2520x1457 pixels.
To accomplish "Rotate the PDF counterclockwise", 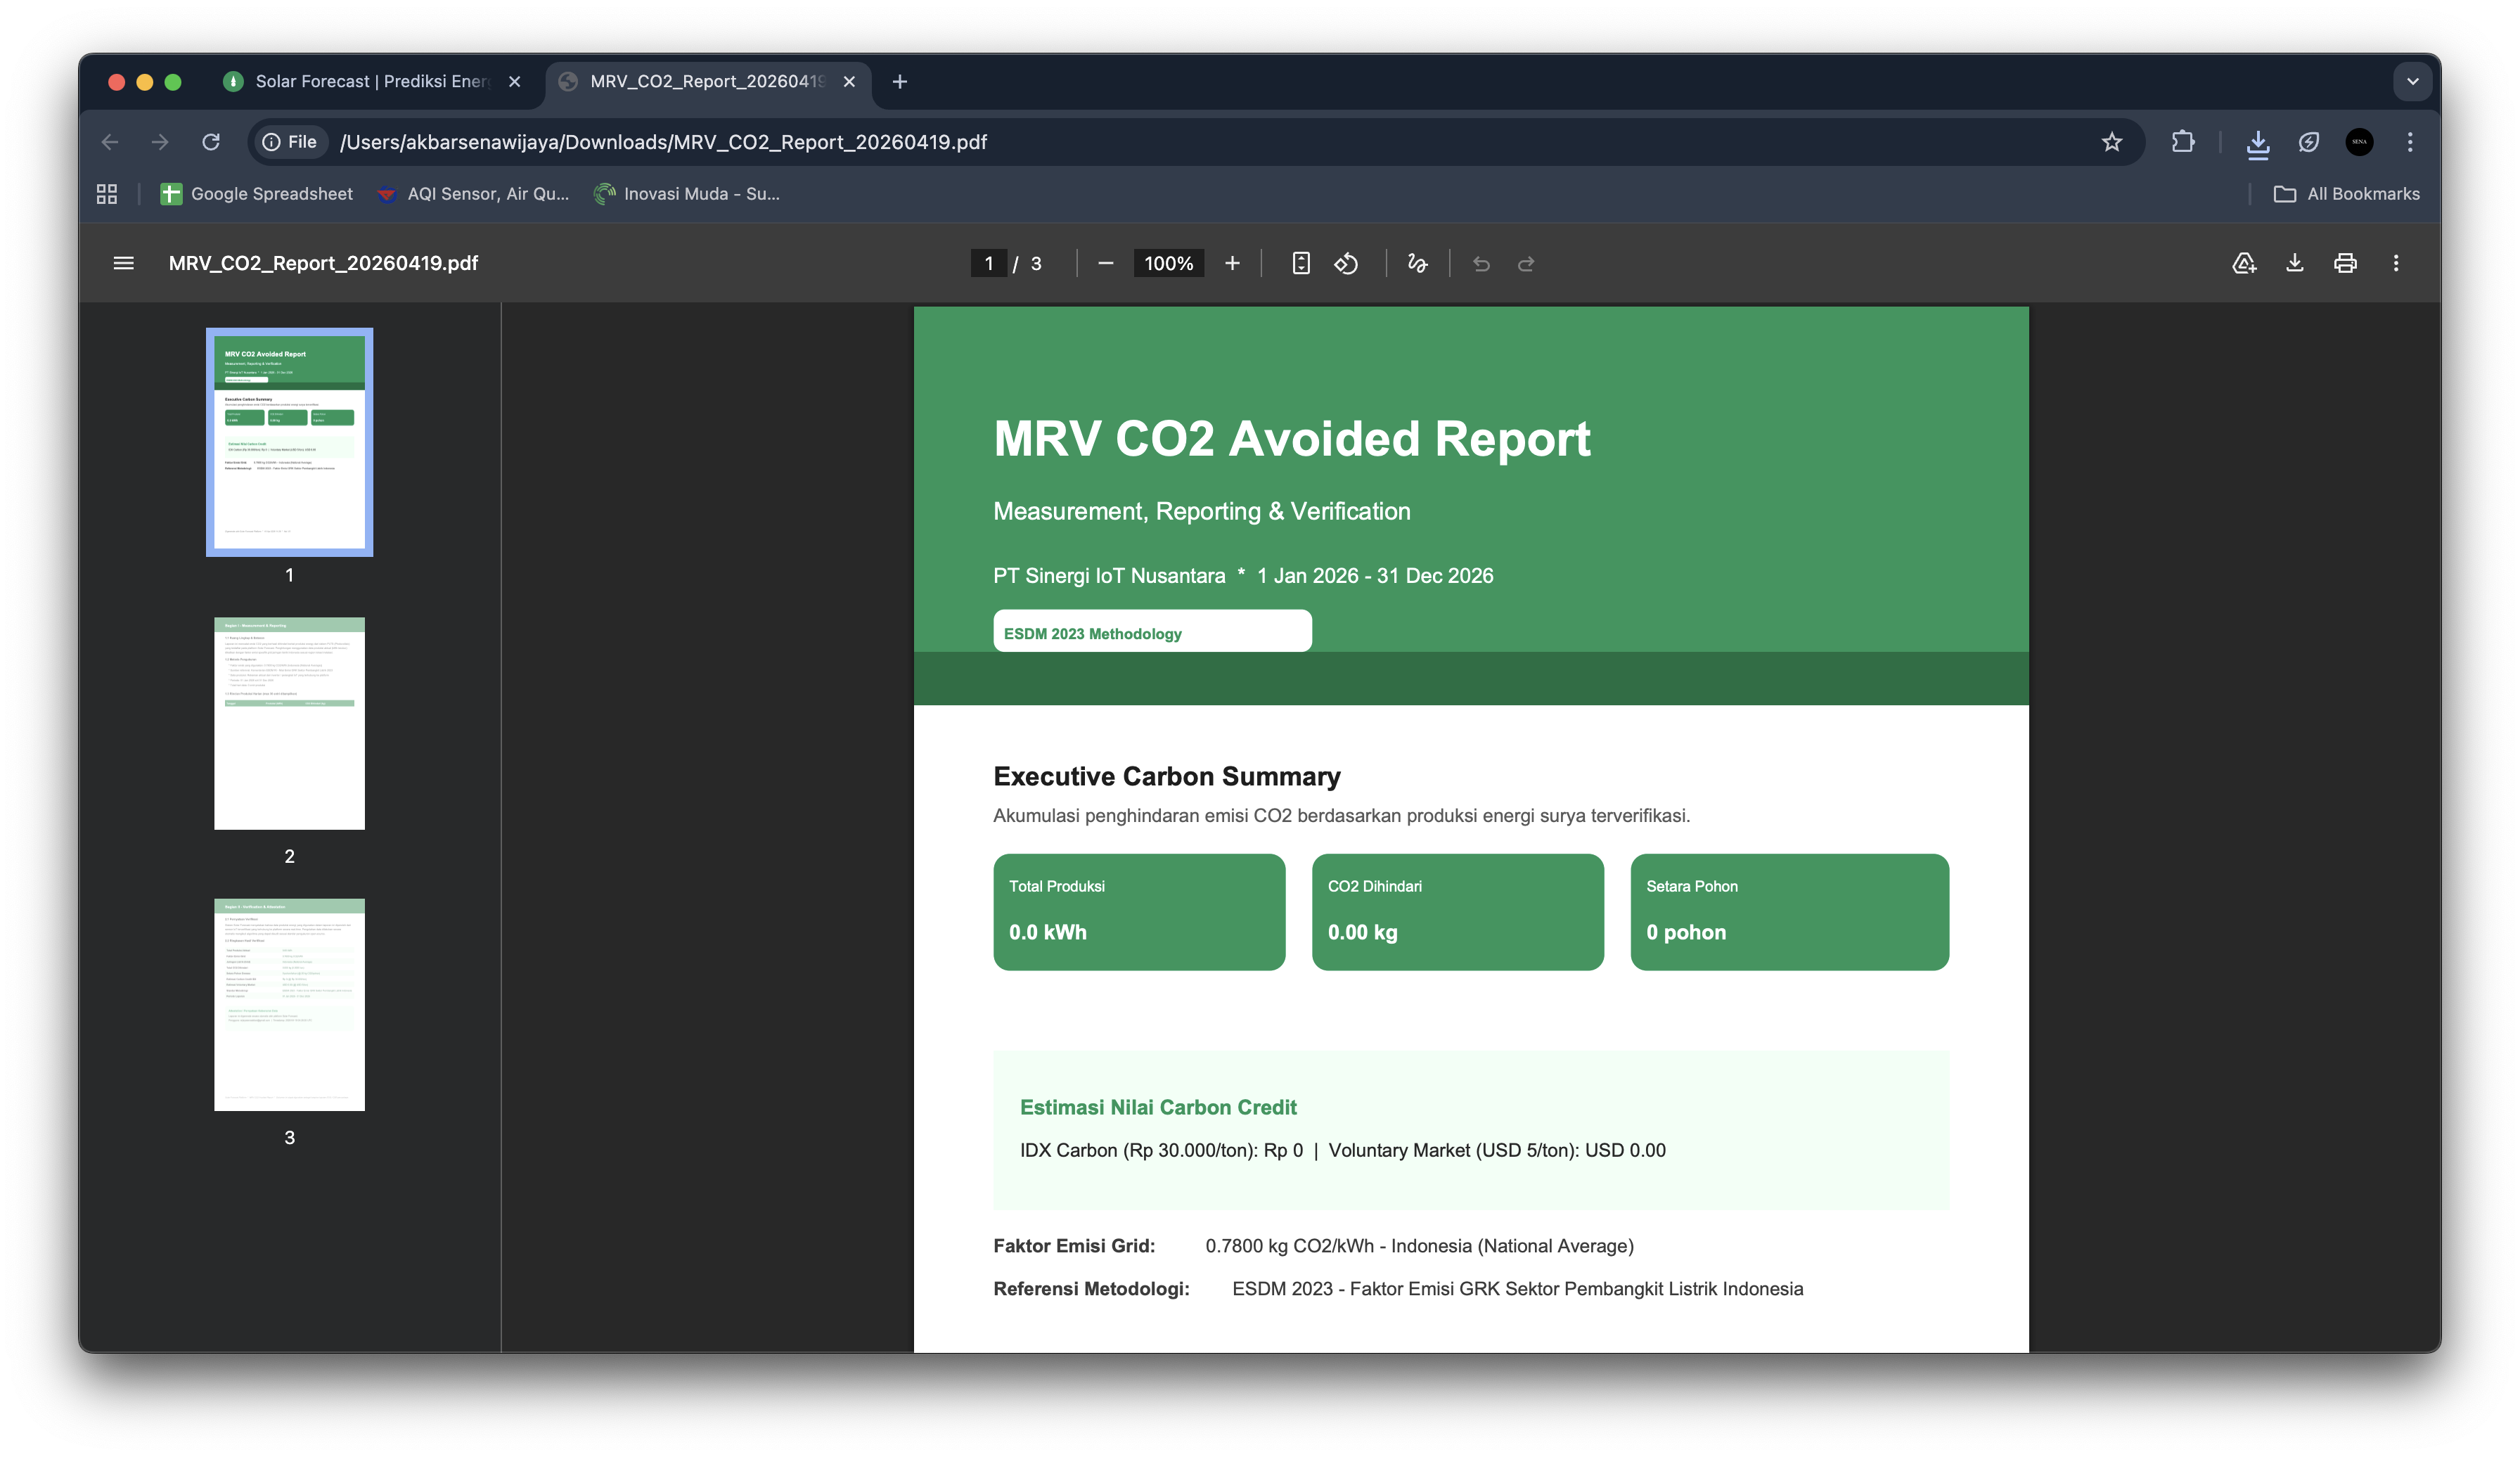I will coord(1347,263).
